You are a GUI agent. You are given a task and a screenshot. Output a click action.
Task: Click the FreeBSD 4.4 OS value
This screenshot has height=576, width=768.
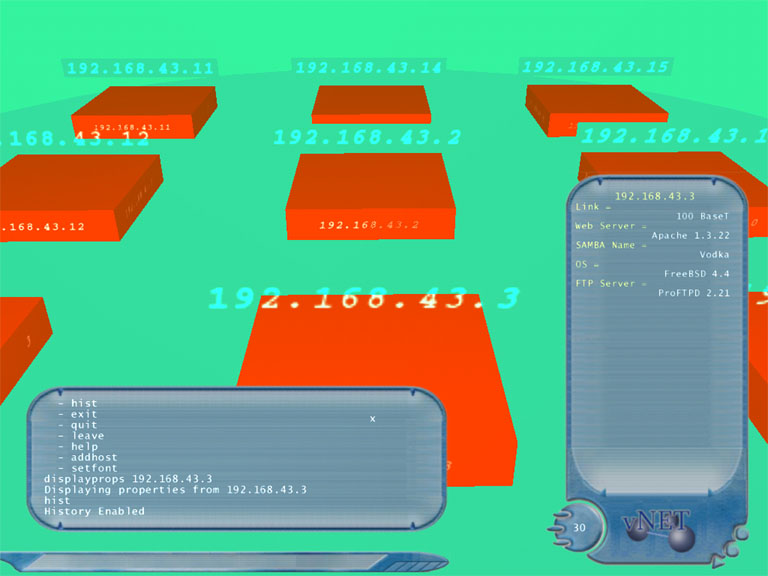(x=698, y=273)
